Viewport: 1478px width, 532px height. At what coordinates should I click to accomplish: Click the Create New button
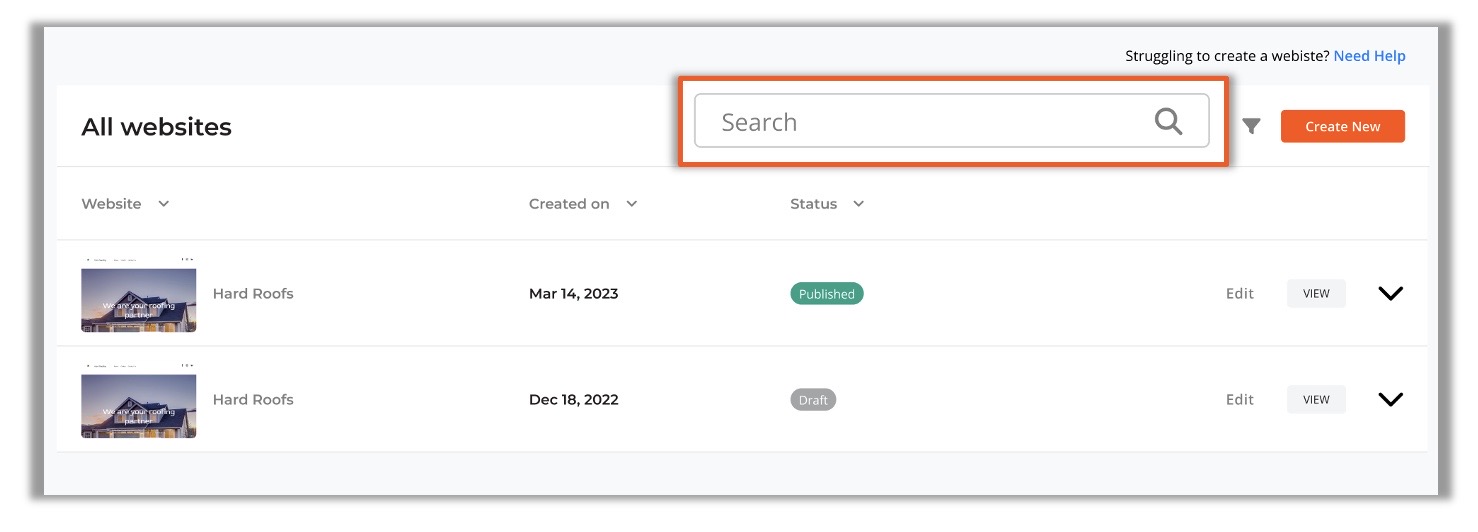click(x=1342, y=126)
